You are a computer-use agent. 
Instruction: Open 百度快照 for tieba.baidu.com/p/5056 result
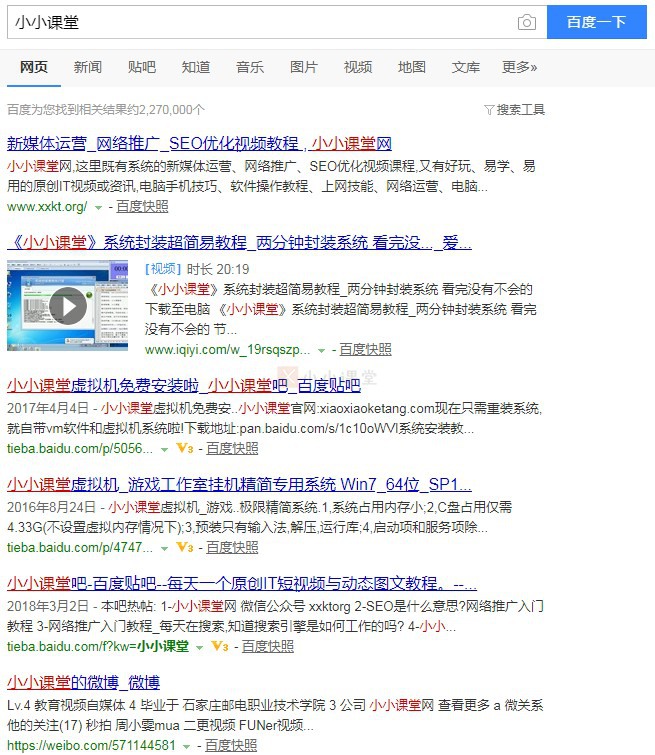click(x=232, y=449)
